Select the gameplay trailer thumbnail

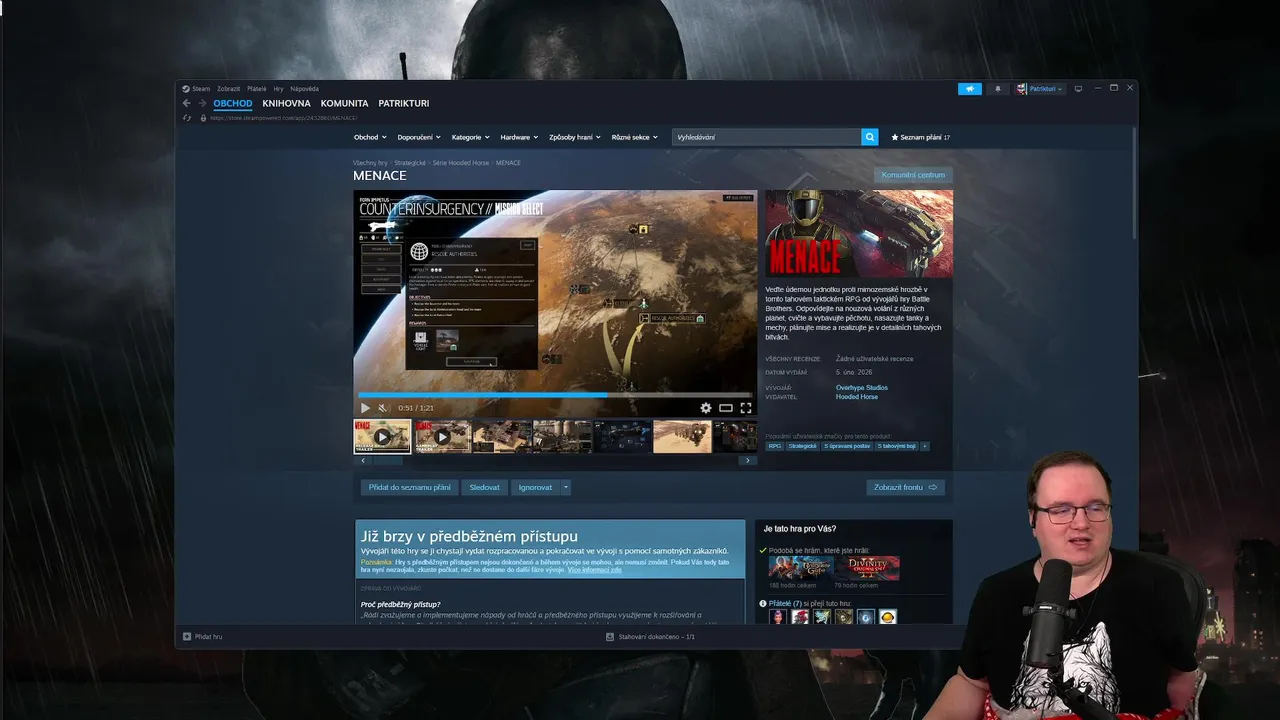pyautogui.click(x=443, y=436)
